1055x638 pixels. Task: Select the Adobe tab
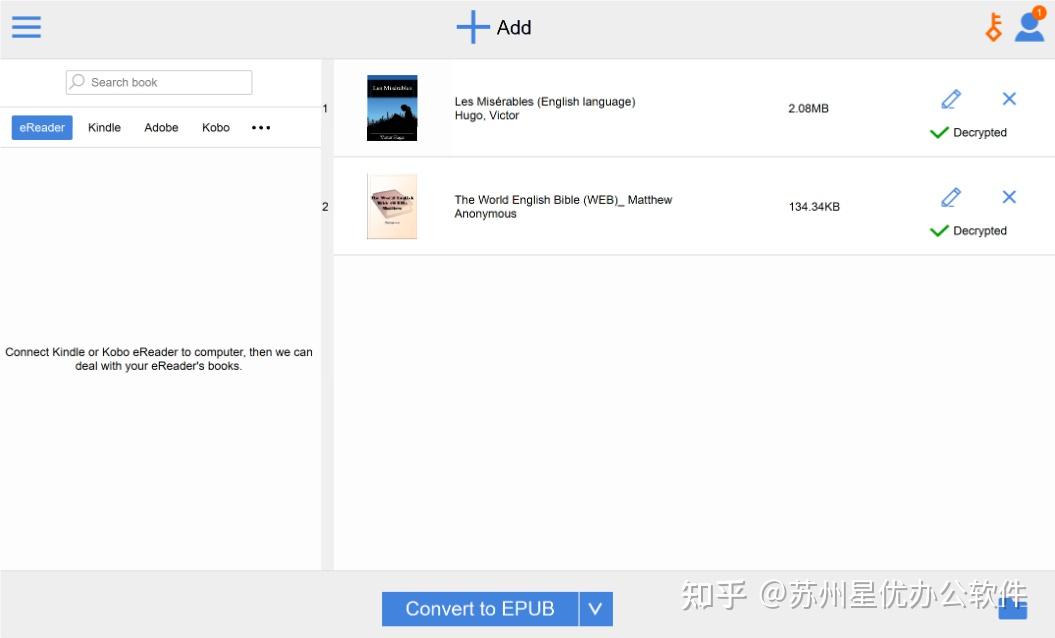[x=160, y=127]
